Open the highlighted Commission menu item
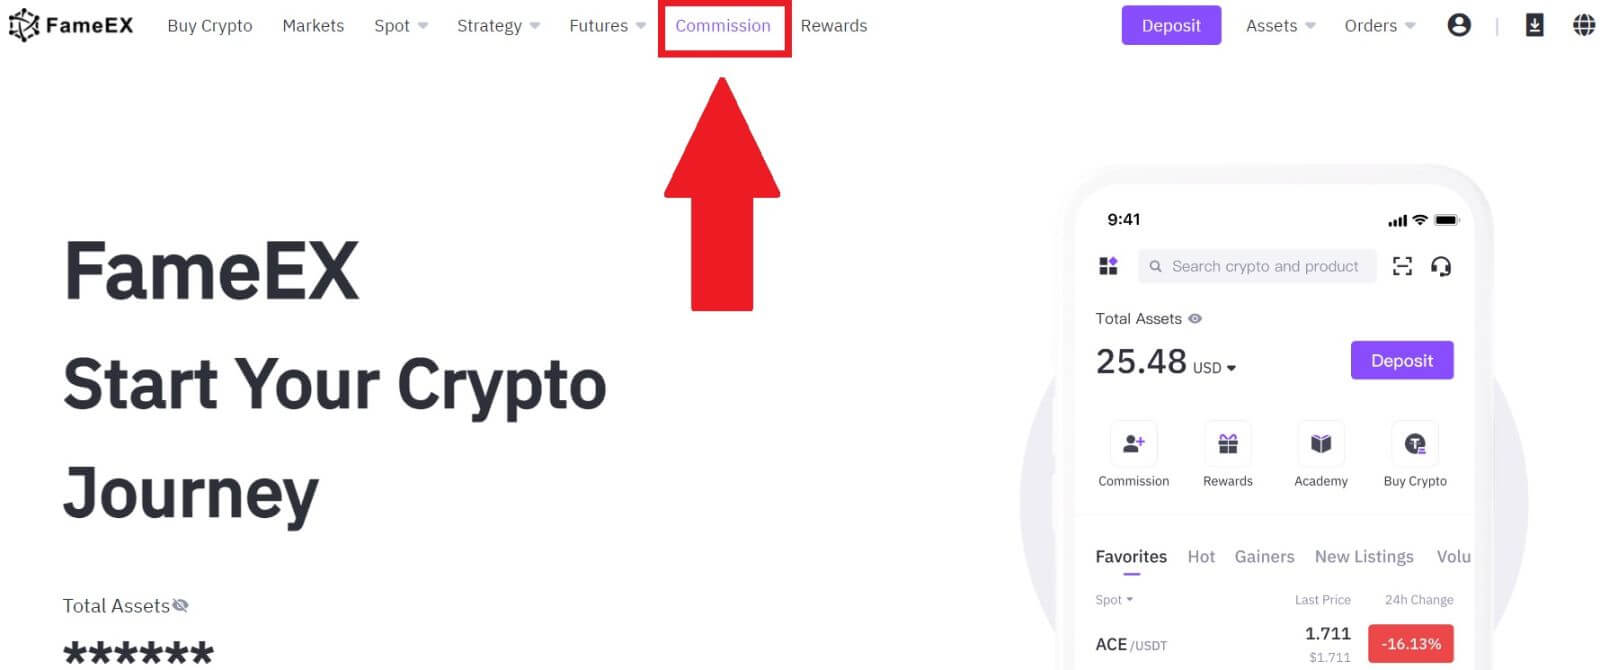Viewport: 1600px width, 670px height. [x=724, y=26]
